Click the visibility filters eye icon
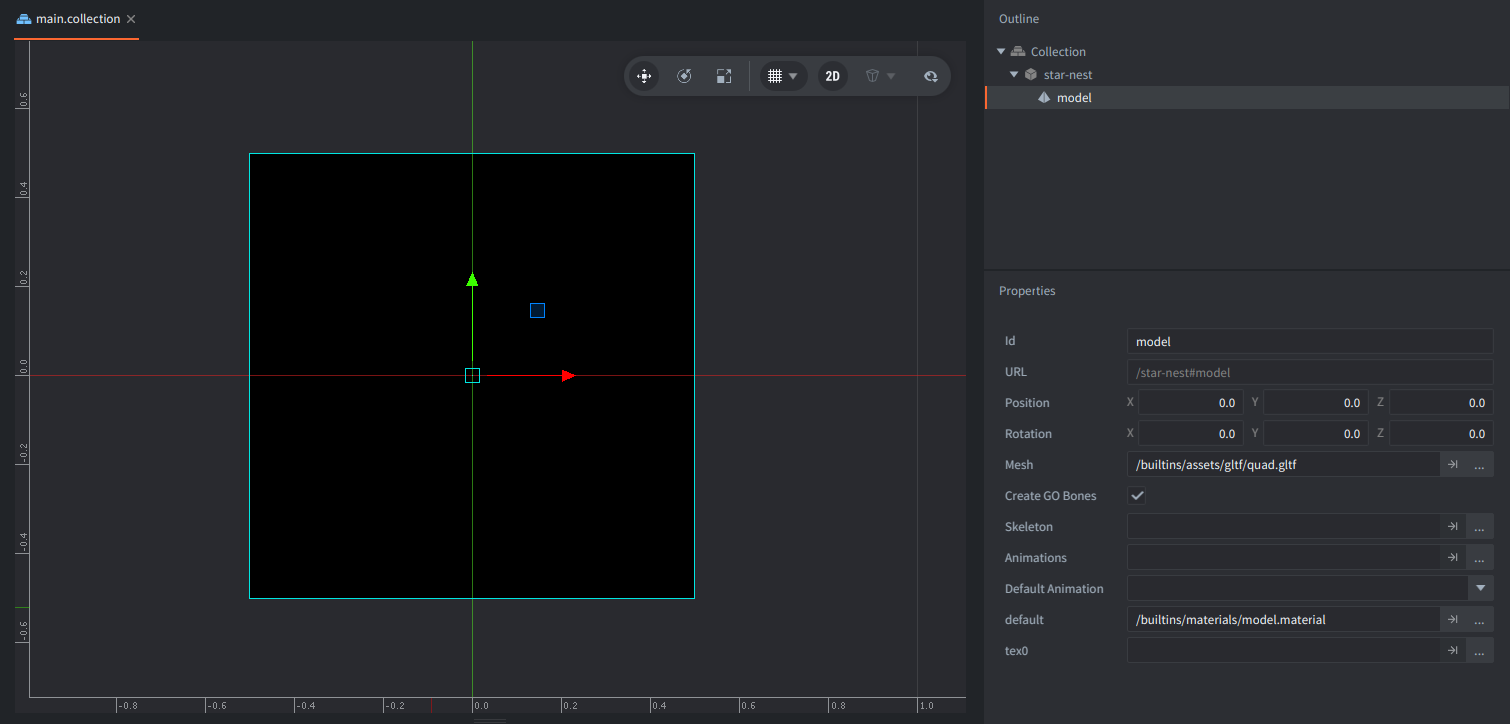 coord(930,76)
